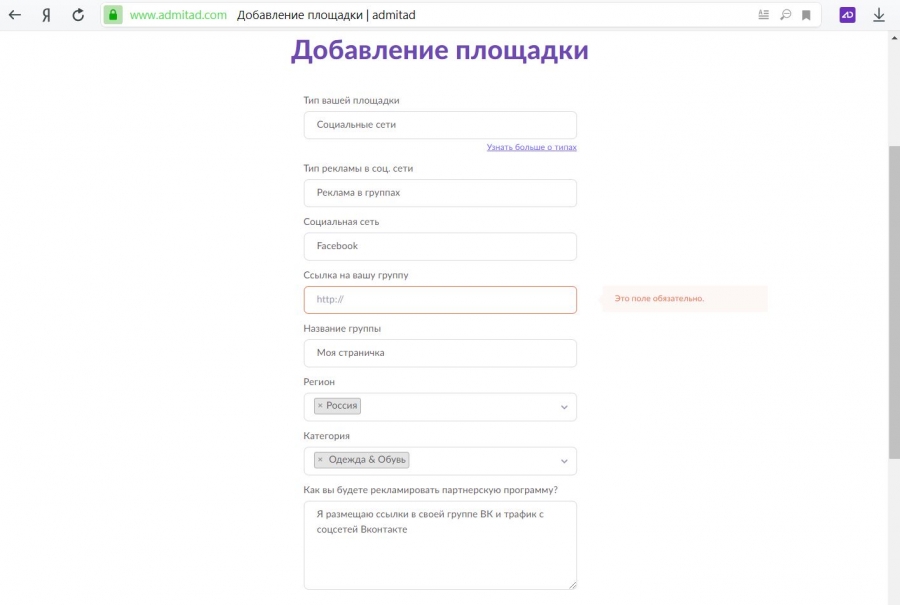The width and height of the screenshot is (900, 605).
Task: Open the admitad extension icon
Action: pyautogui.click(x=847, y=15)
